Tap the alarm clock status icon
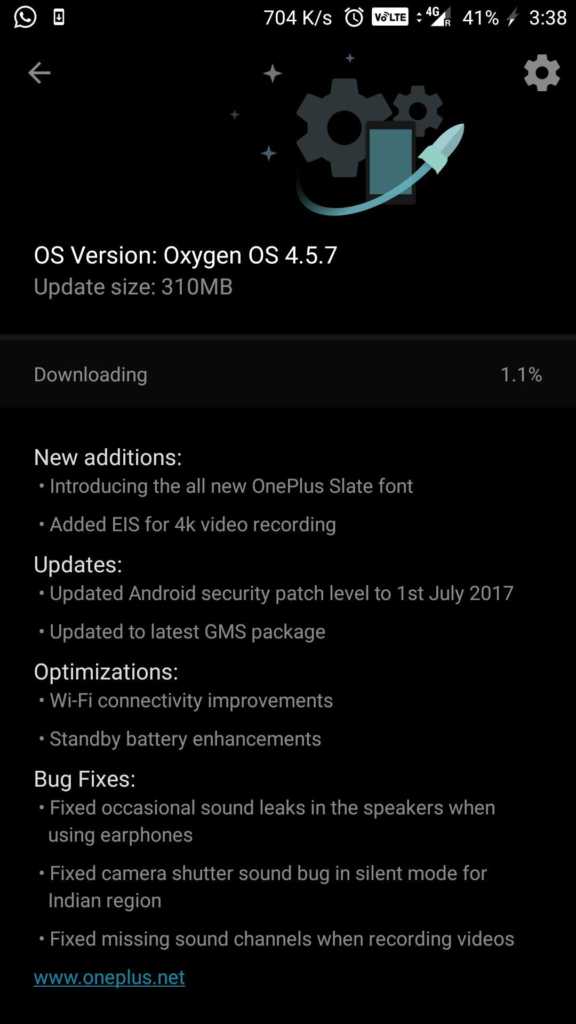This screenshot has width=576, height=1024. [353, 18]
